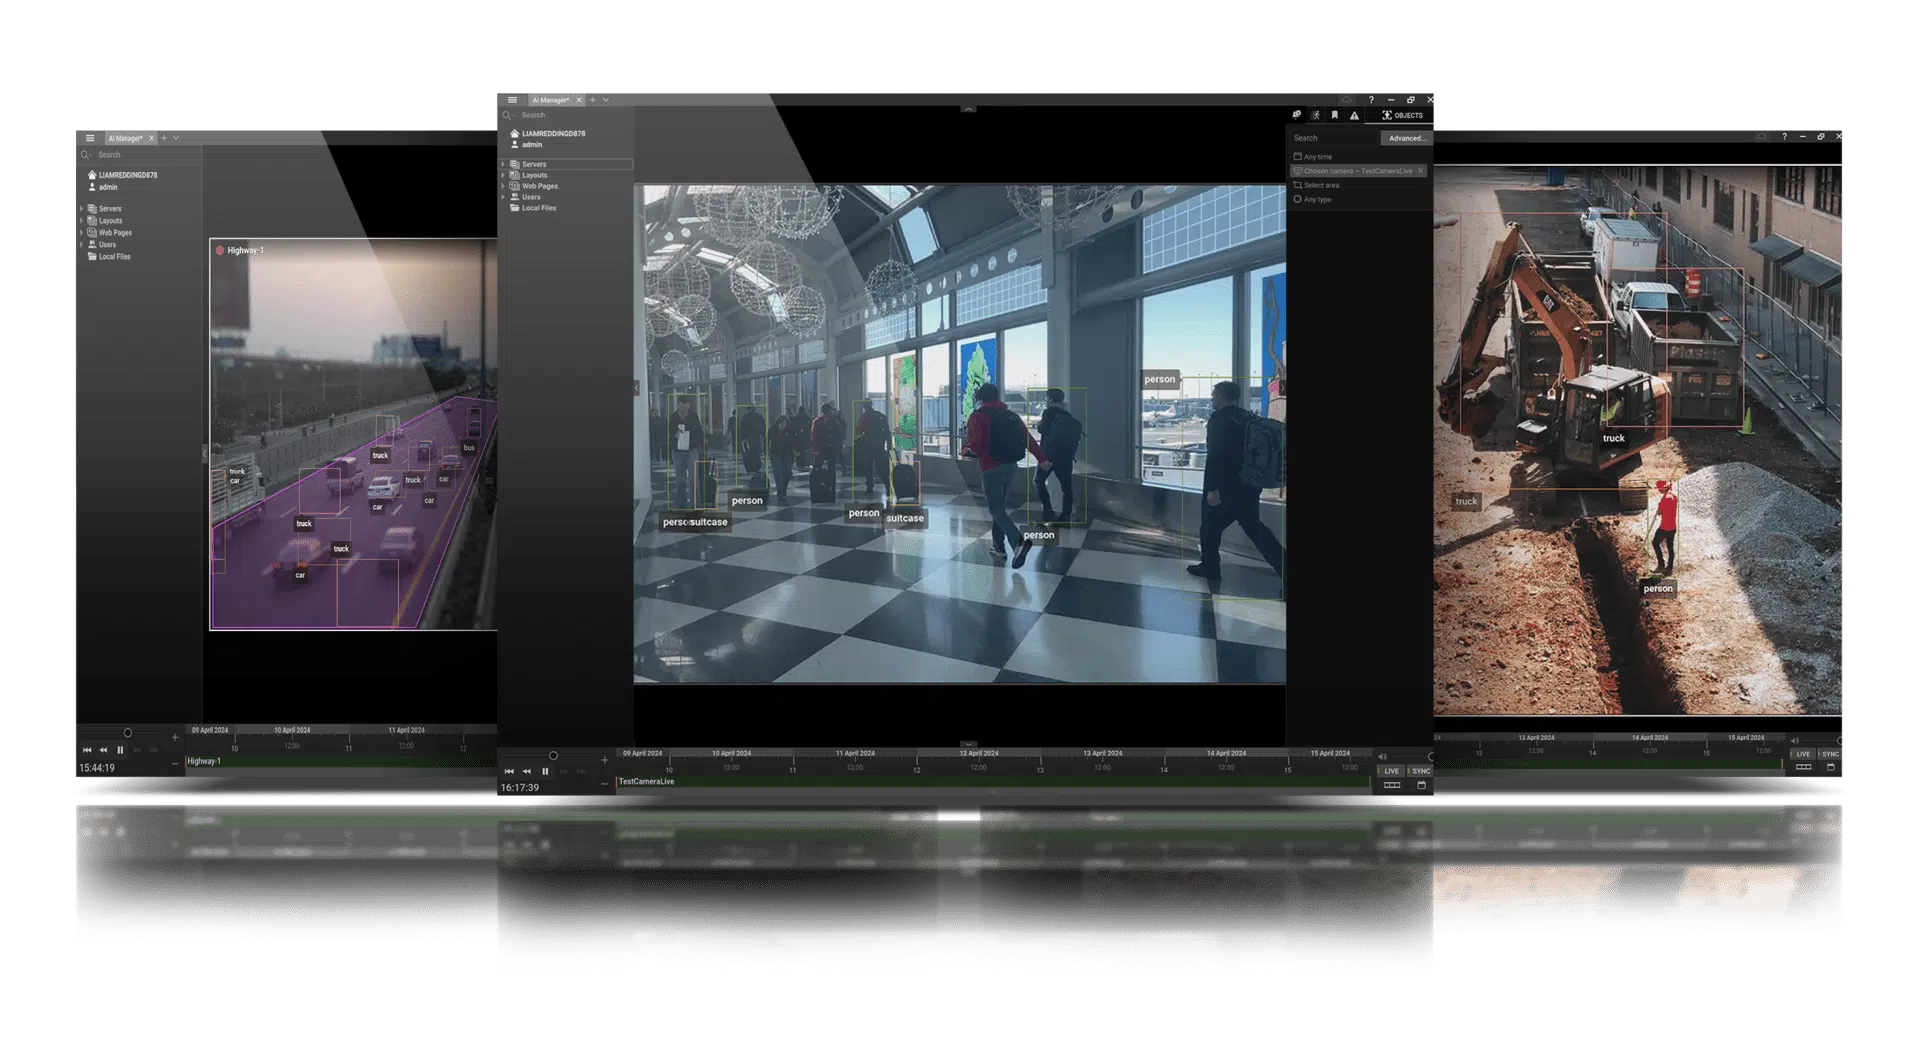1920x1043 pixels.
Task: Open the Any type object filter dropdown
Action: coord(1317,200)
